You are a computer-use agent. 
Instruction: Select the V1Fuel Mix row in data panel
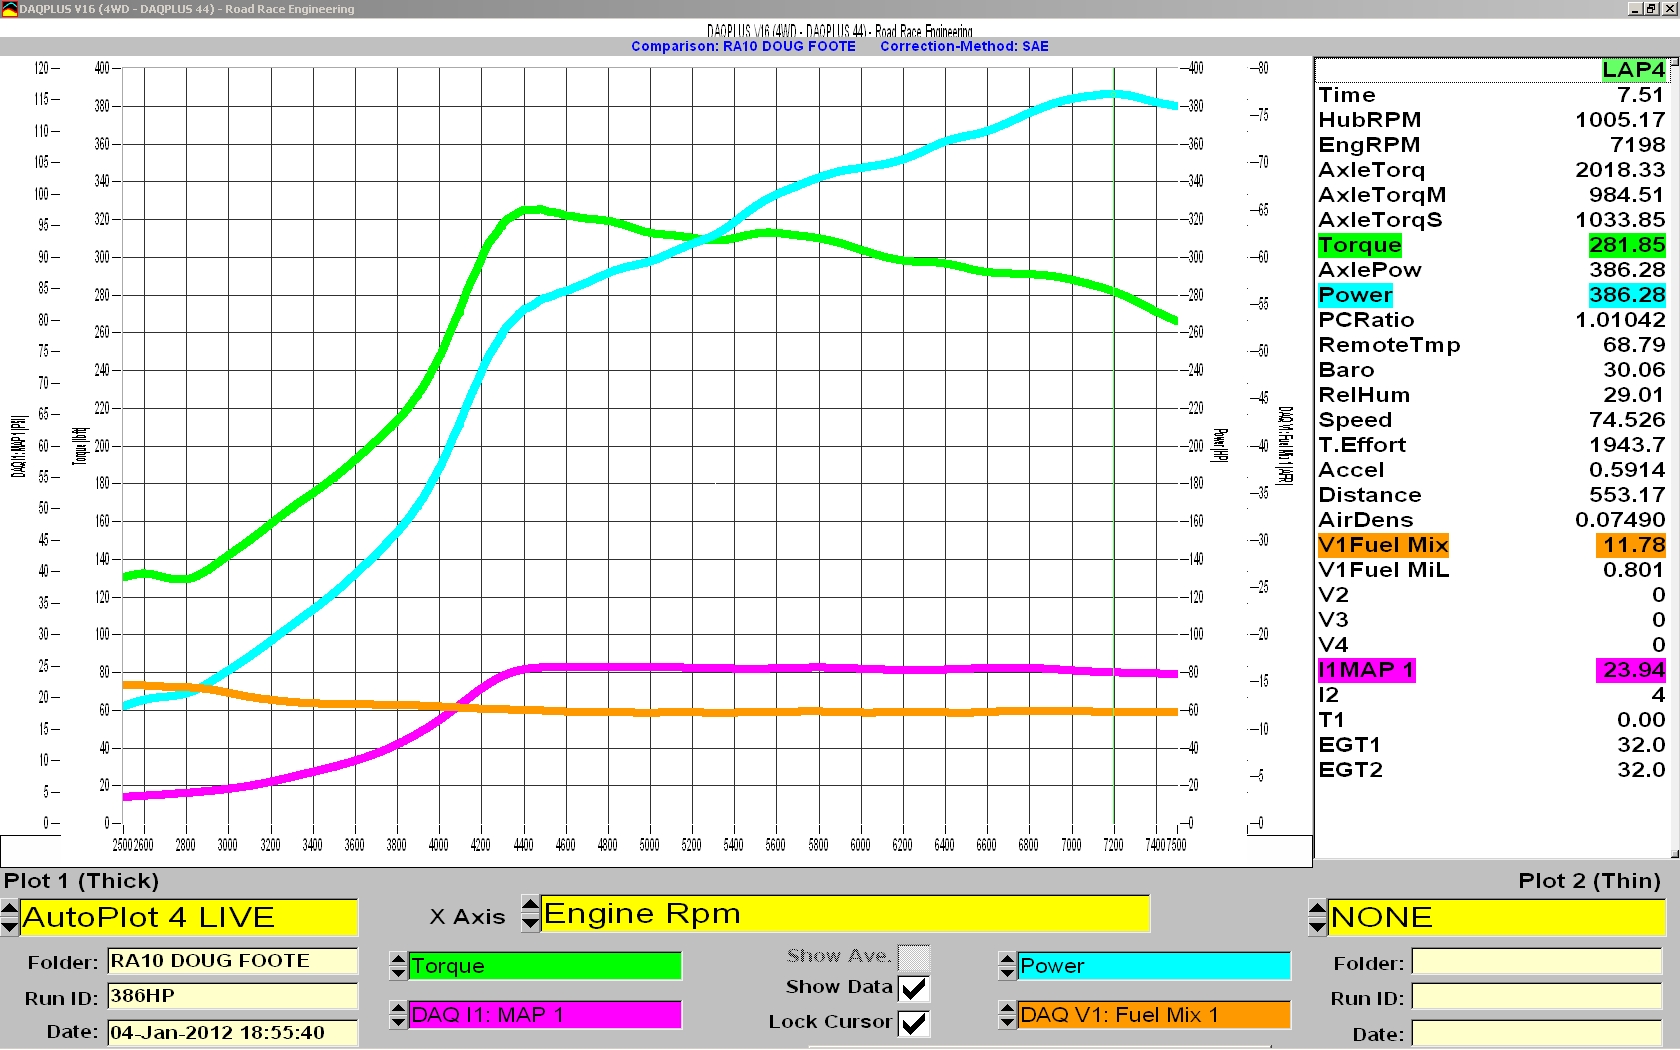1382,545
